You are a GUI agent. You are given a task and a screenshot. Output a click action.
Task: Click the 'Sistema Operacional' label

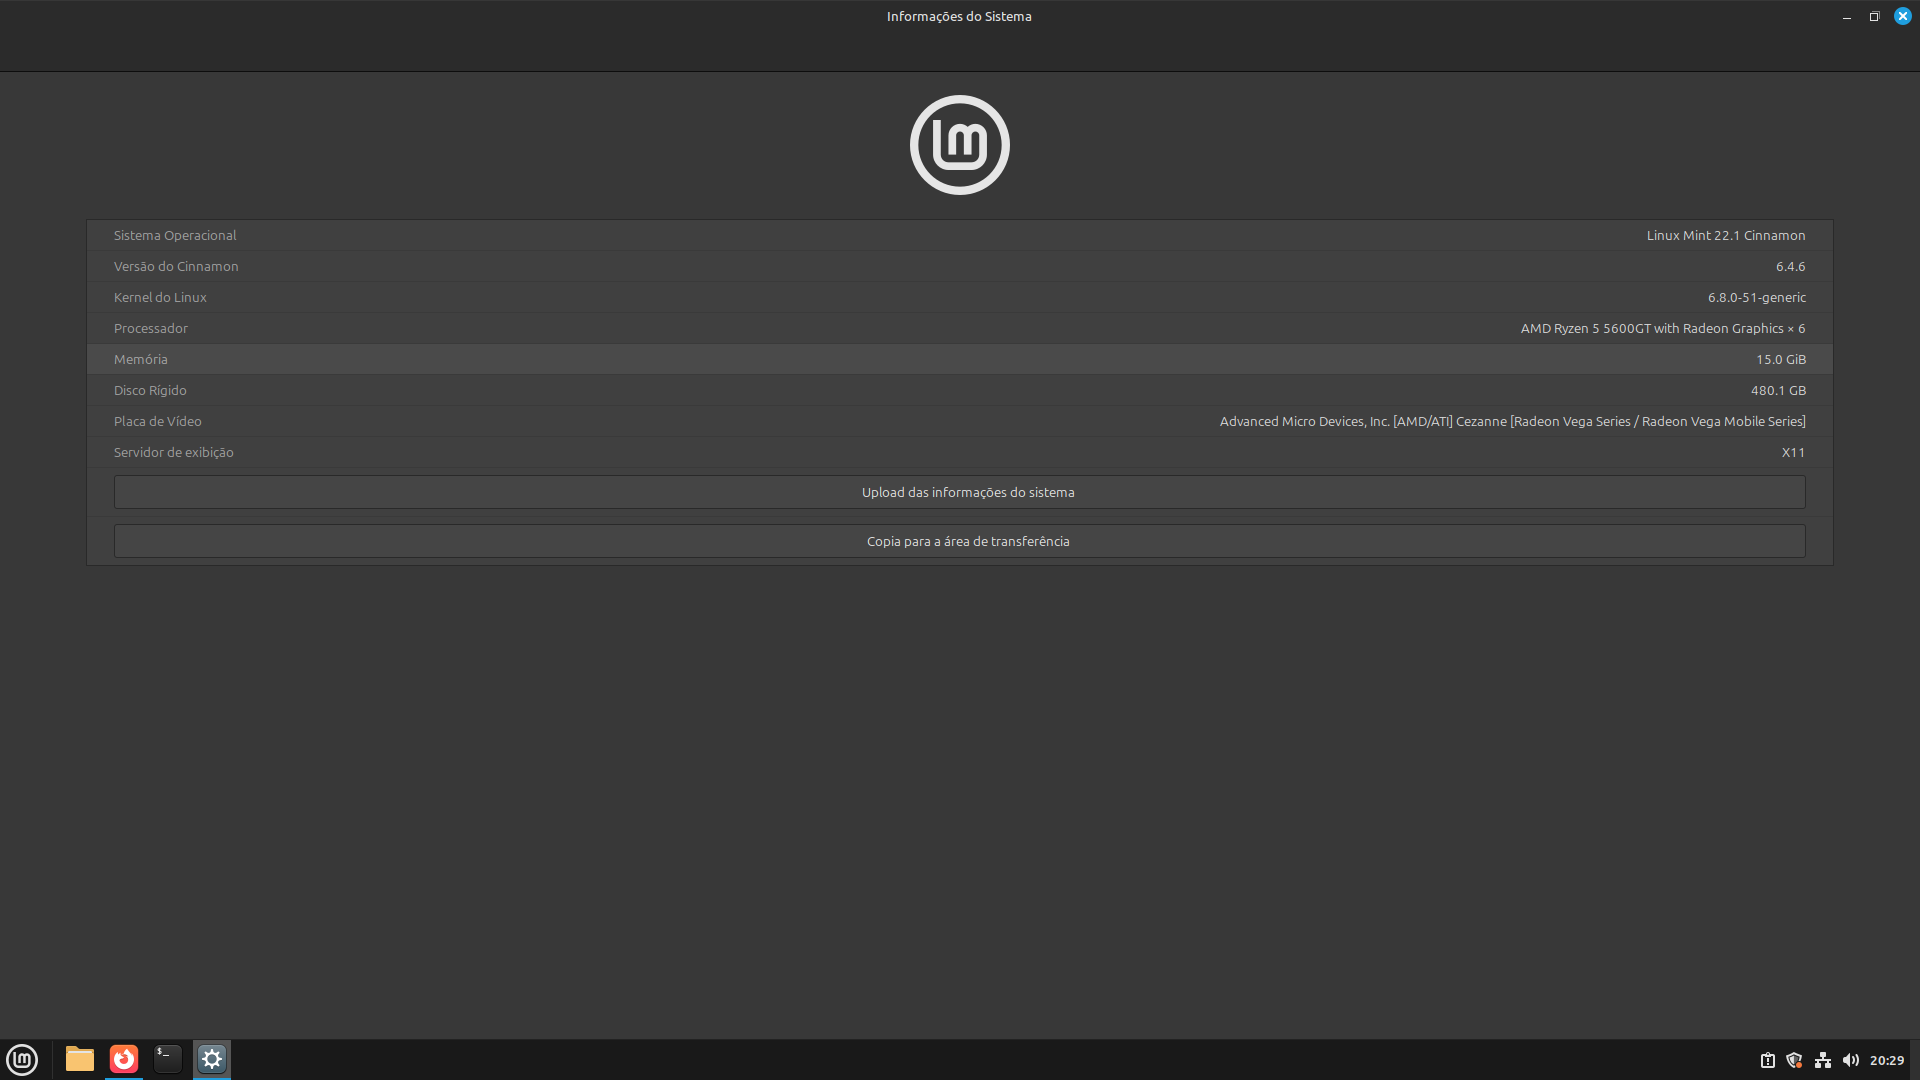point(175,235)
